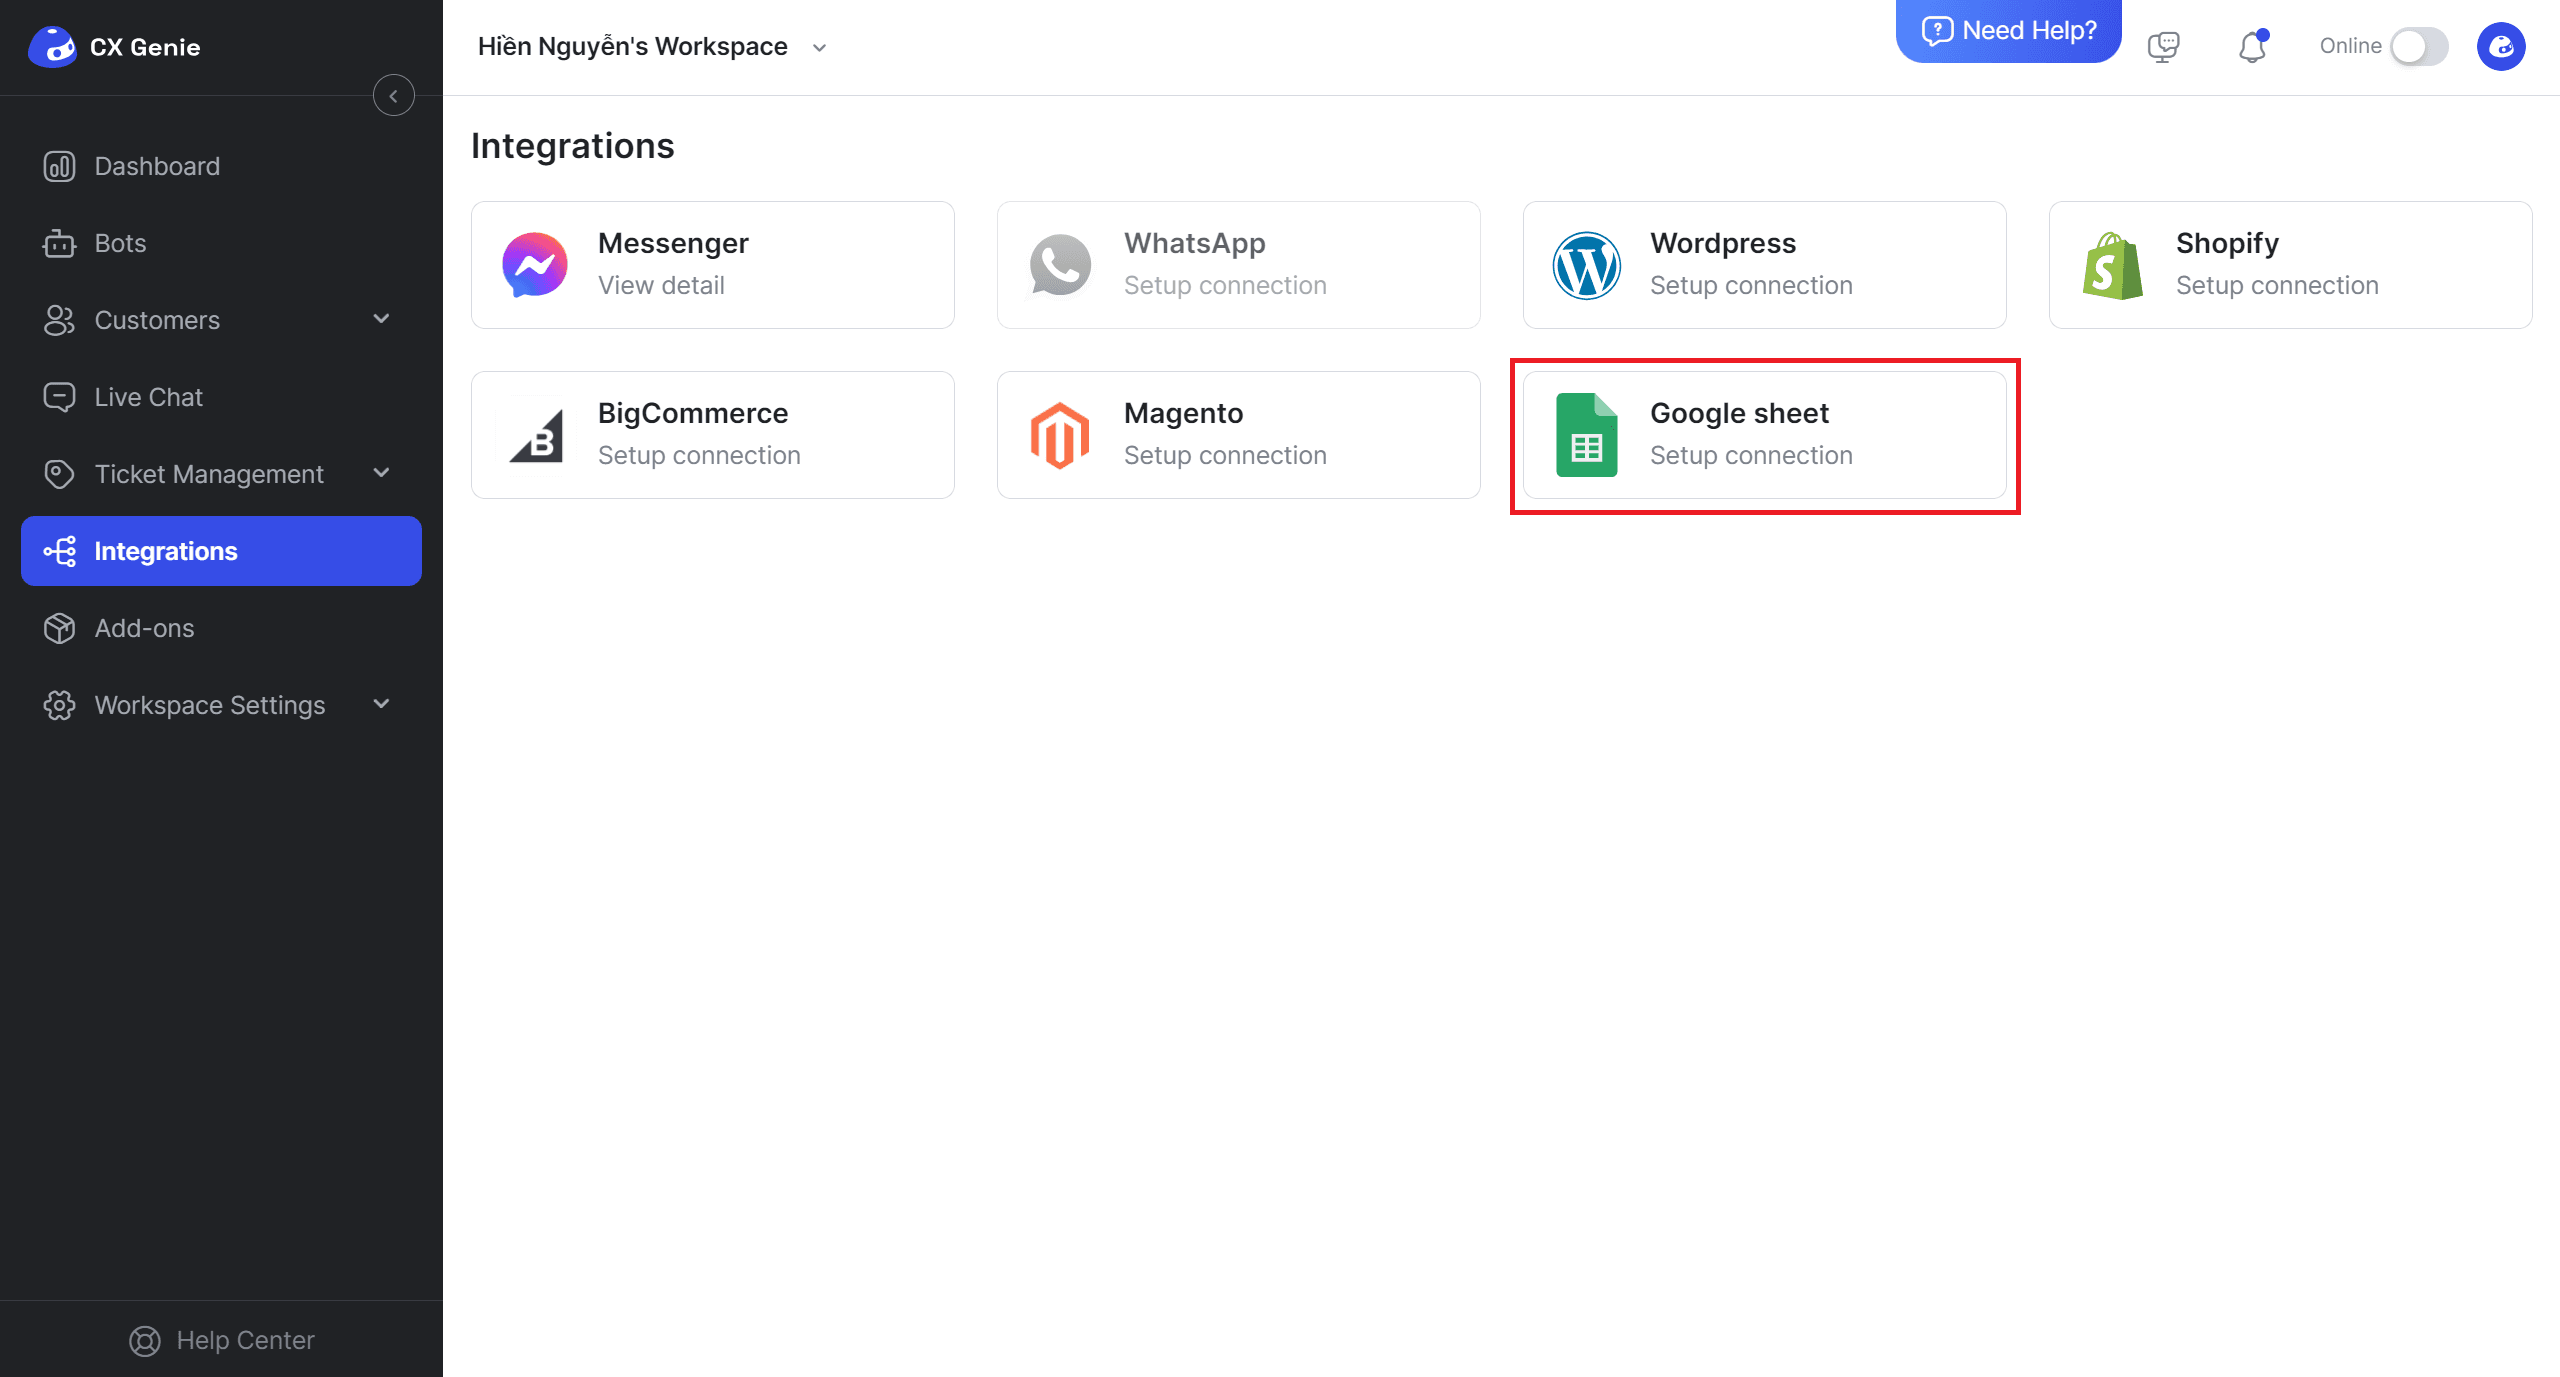Toggle the Online status switch
This screenshot has height=1377, width=2560.
2419,46
